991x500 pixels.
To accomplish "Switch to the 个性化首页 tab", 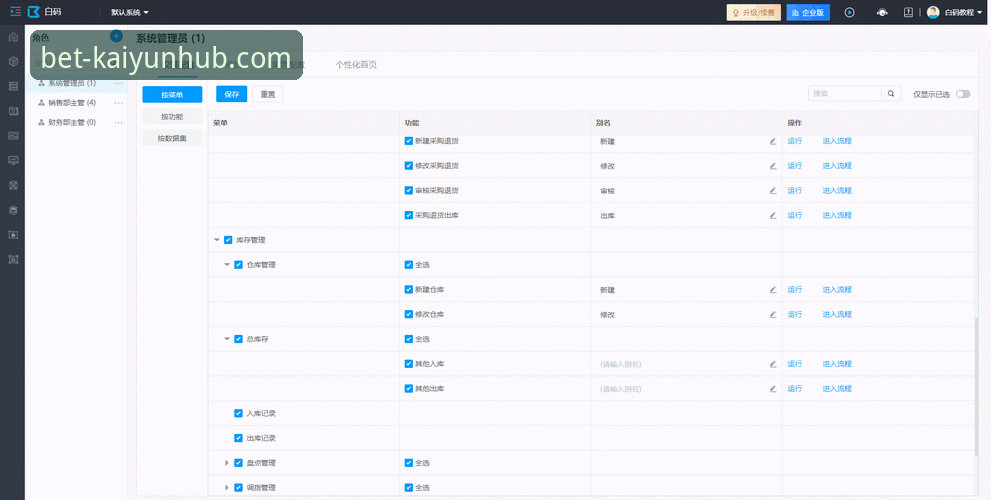I will (x=356, y=64).
